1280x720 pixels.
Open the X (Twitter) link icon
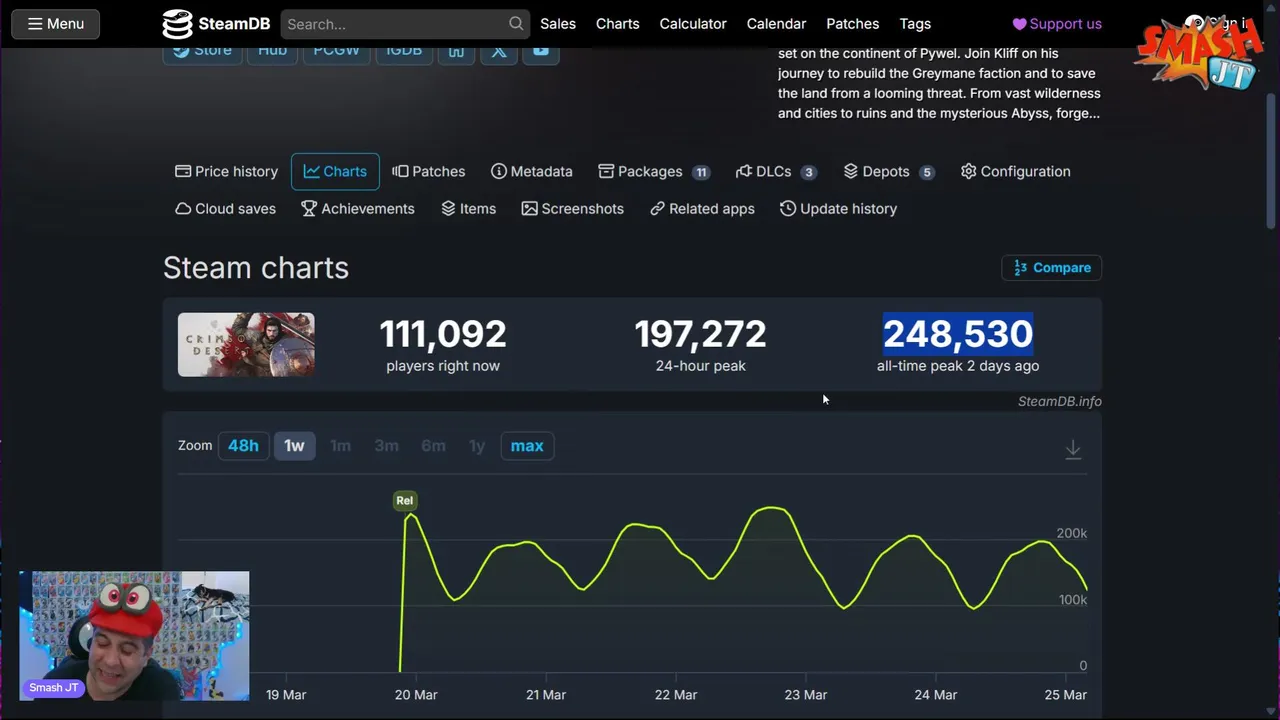498,52
